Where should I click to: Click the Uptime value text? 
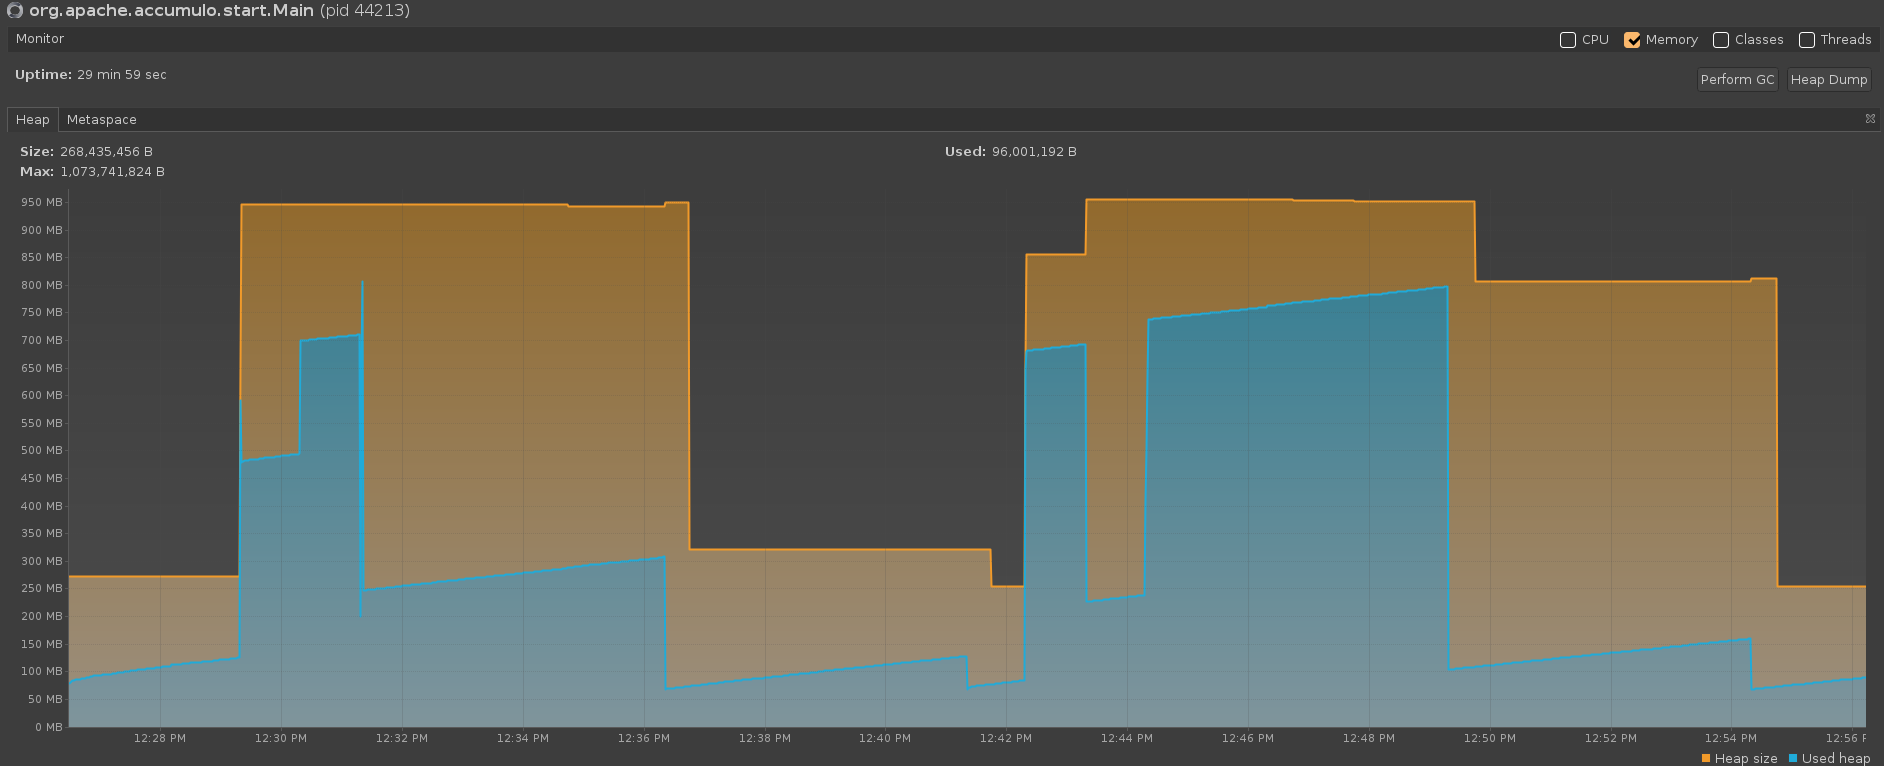pos(122,75)
